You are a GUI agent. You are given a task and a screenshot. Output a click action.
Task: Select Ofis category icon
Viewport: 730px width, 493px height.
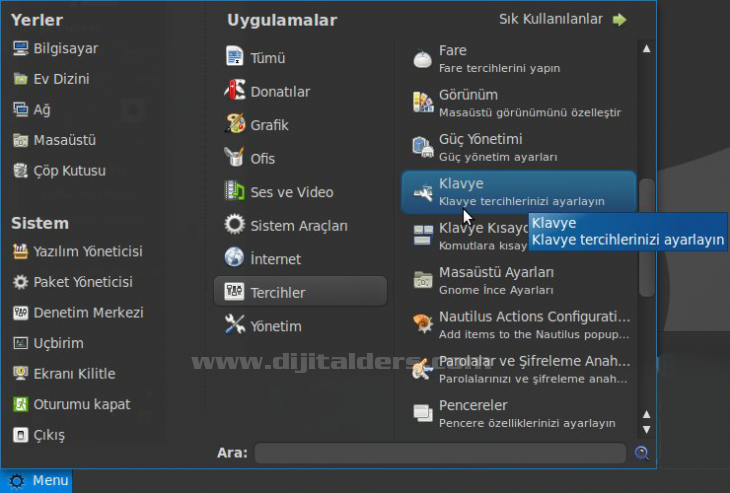(x=234, y=157)
